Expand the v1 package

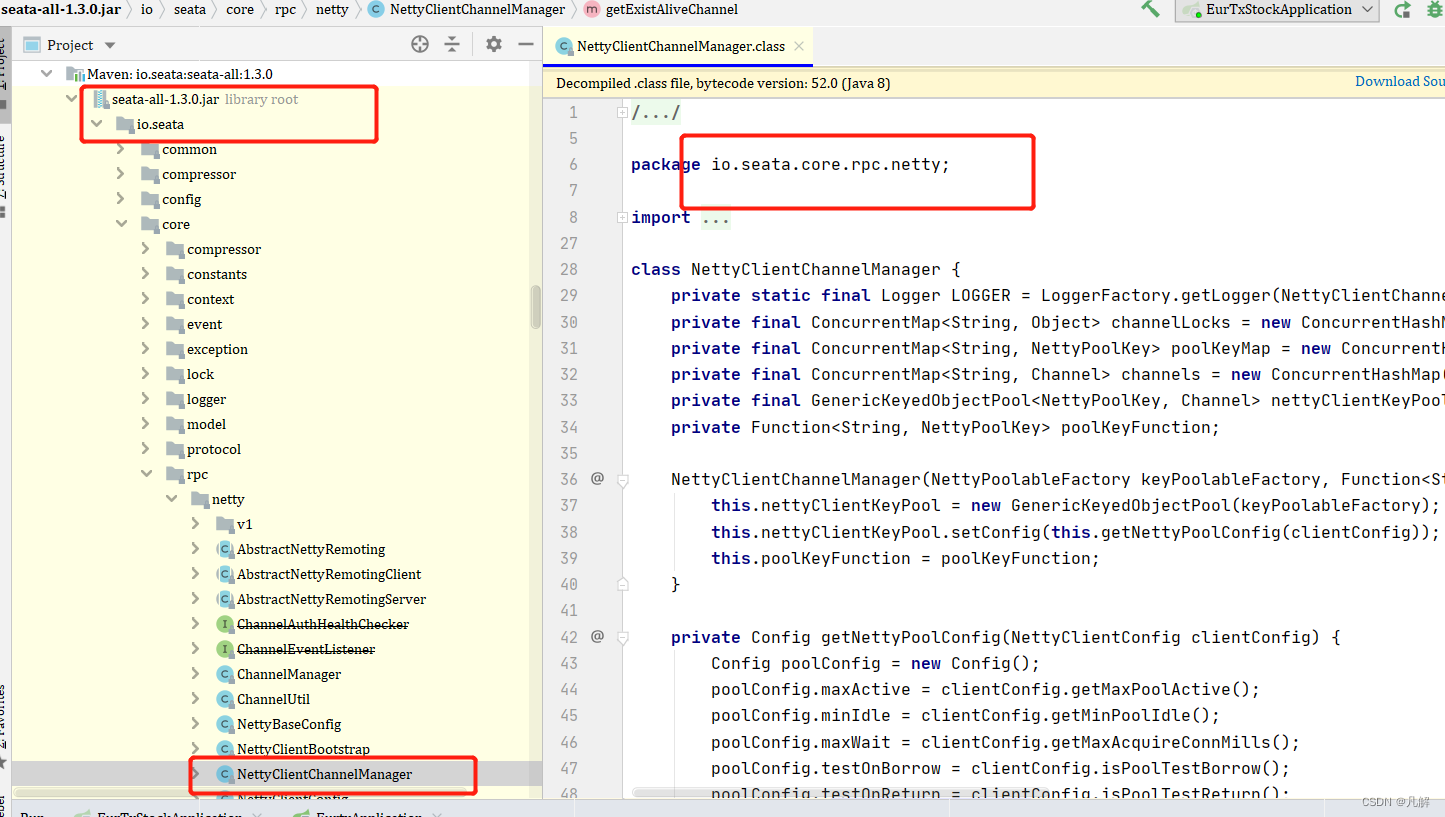click(196, 524)
